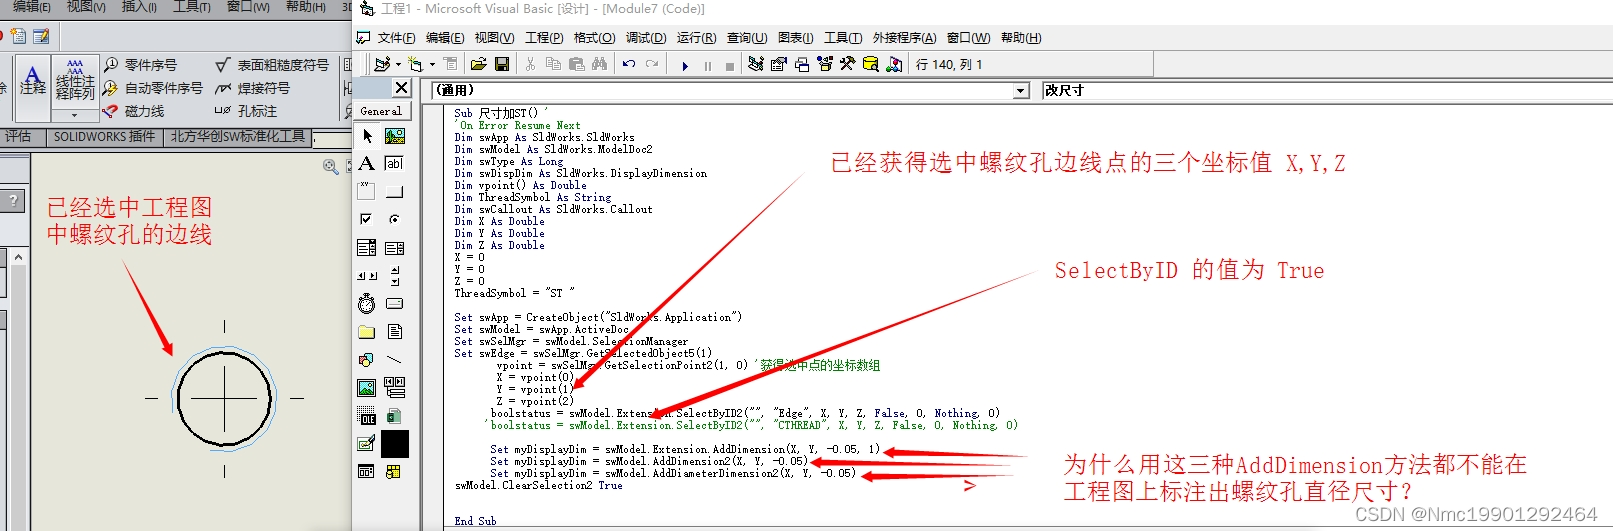Click the Redo arrow icon
Screen dimensions: 1613x531
tap(652, 64)
